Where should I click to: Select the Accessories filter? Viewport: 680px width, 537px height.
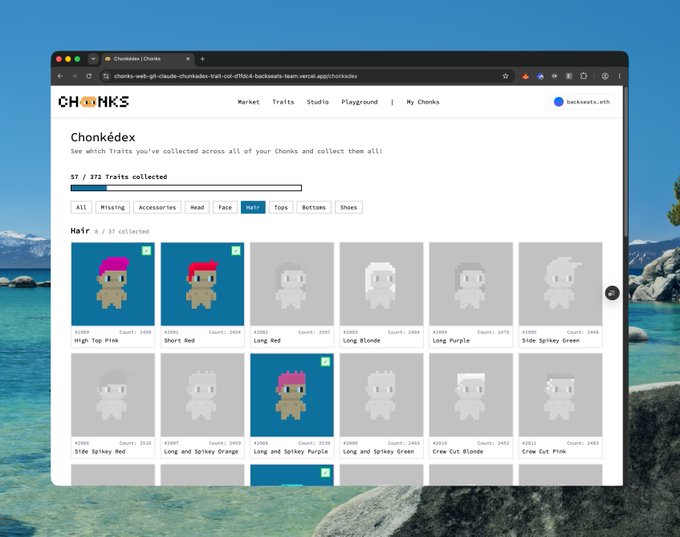[157, 207]
